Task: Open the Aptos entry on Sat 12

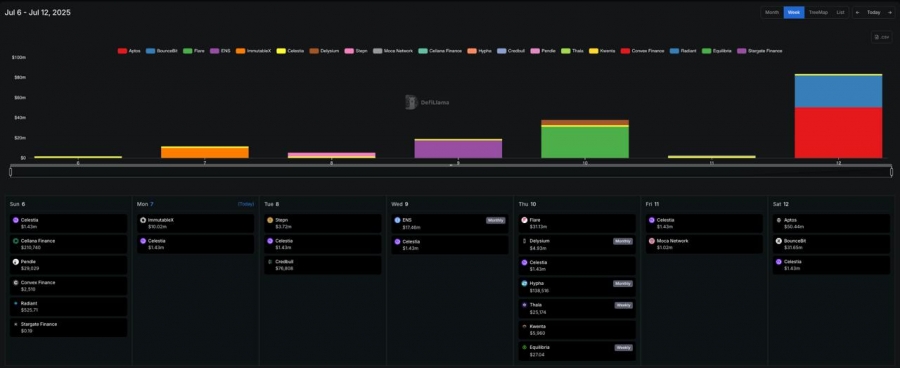Action: (x=830, y=223)
